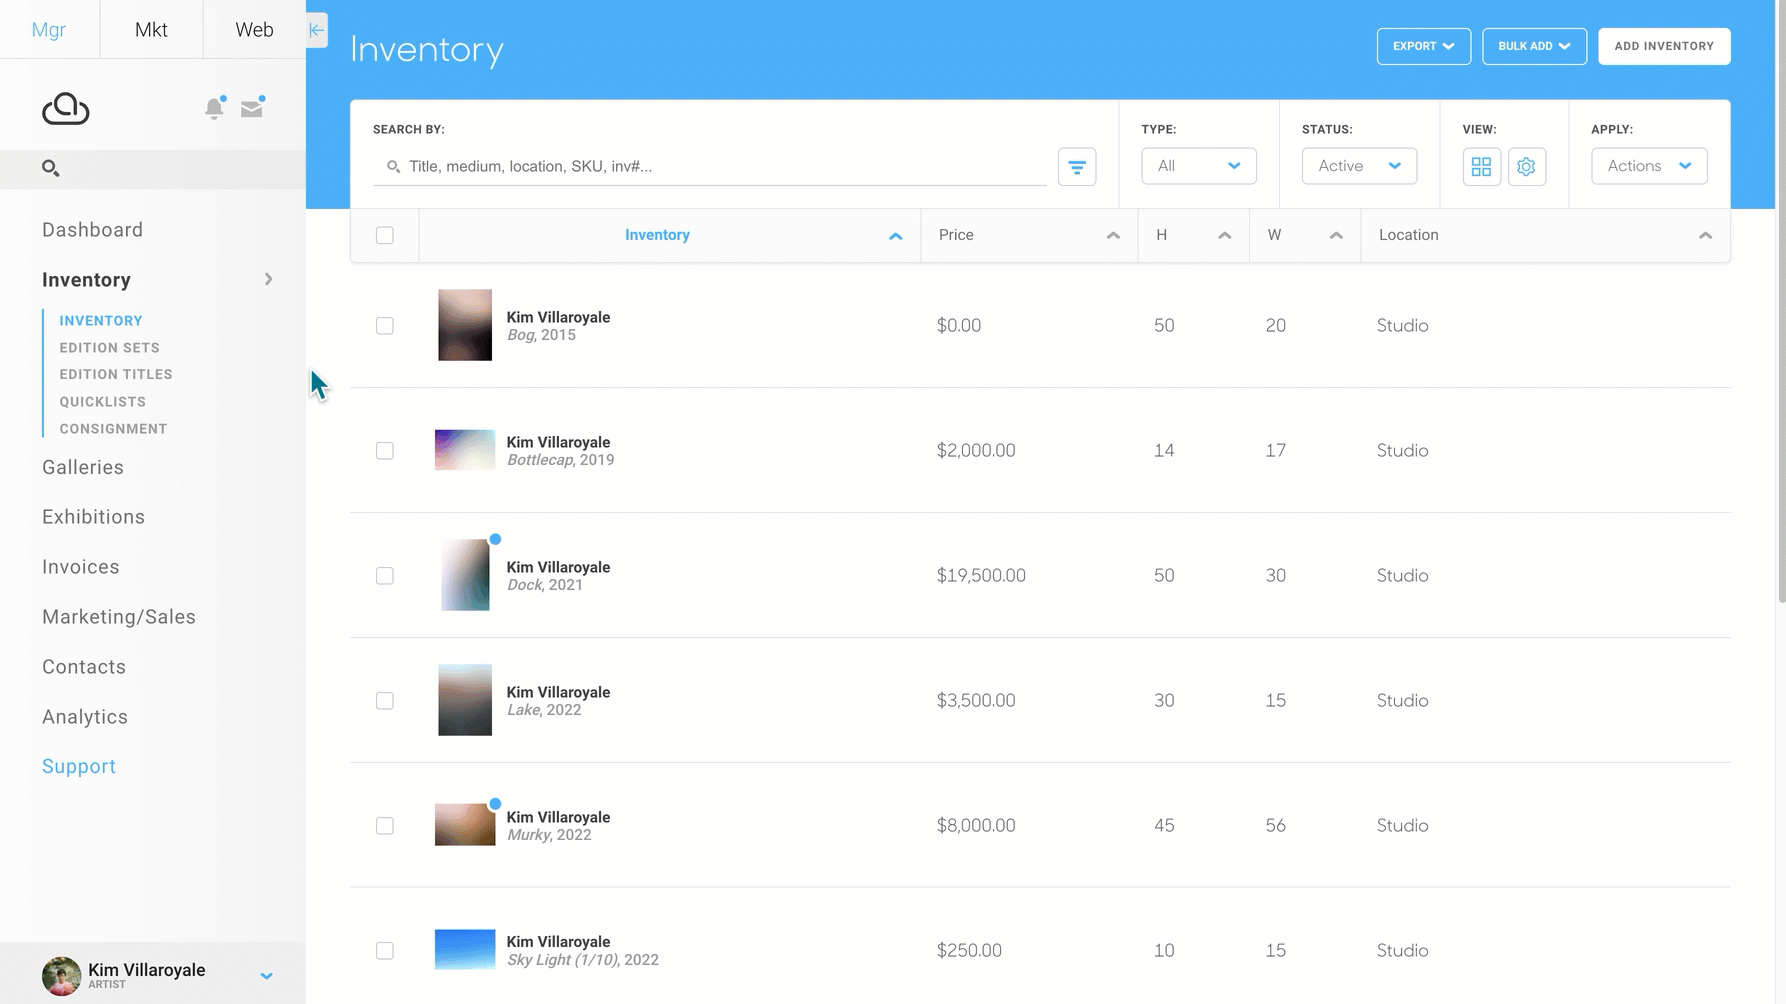1786x1004 pixels.
Task: Collapse the sidebar with the arrow icon
Action: pos(316,30)
